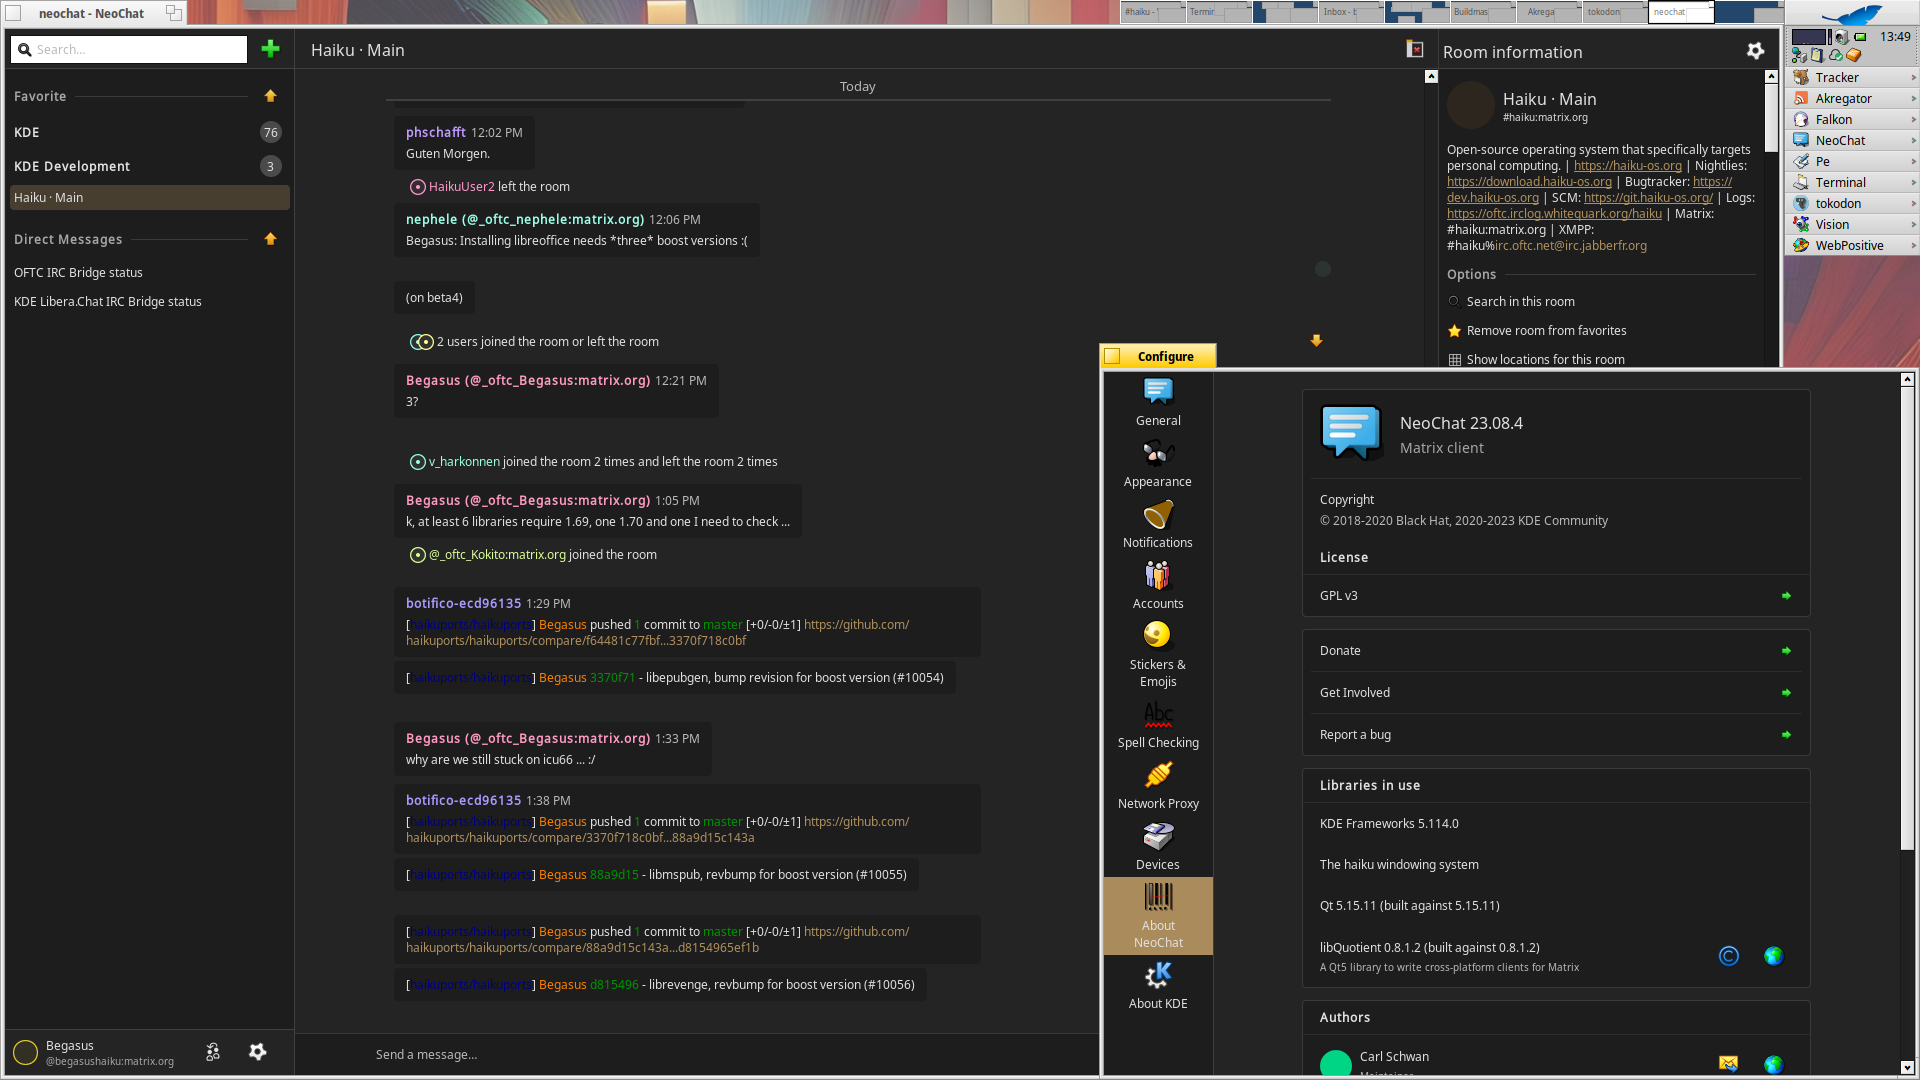Select Spell Checking settings page
This screenshot has width=1920, height=1080.
[x=1158, y=725]
